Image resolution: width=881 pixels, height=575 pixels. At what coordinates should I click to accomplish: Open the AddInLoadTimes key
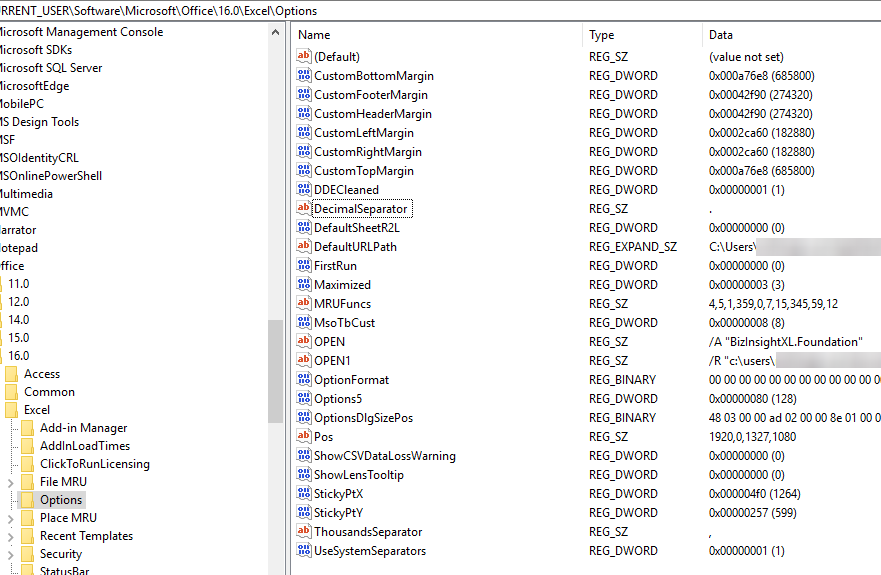click(x=85, y=446)
